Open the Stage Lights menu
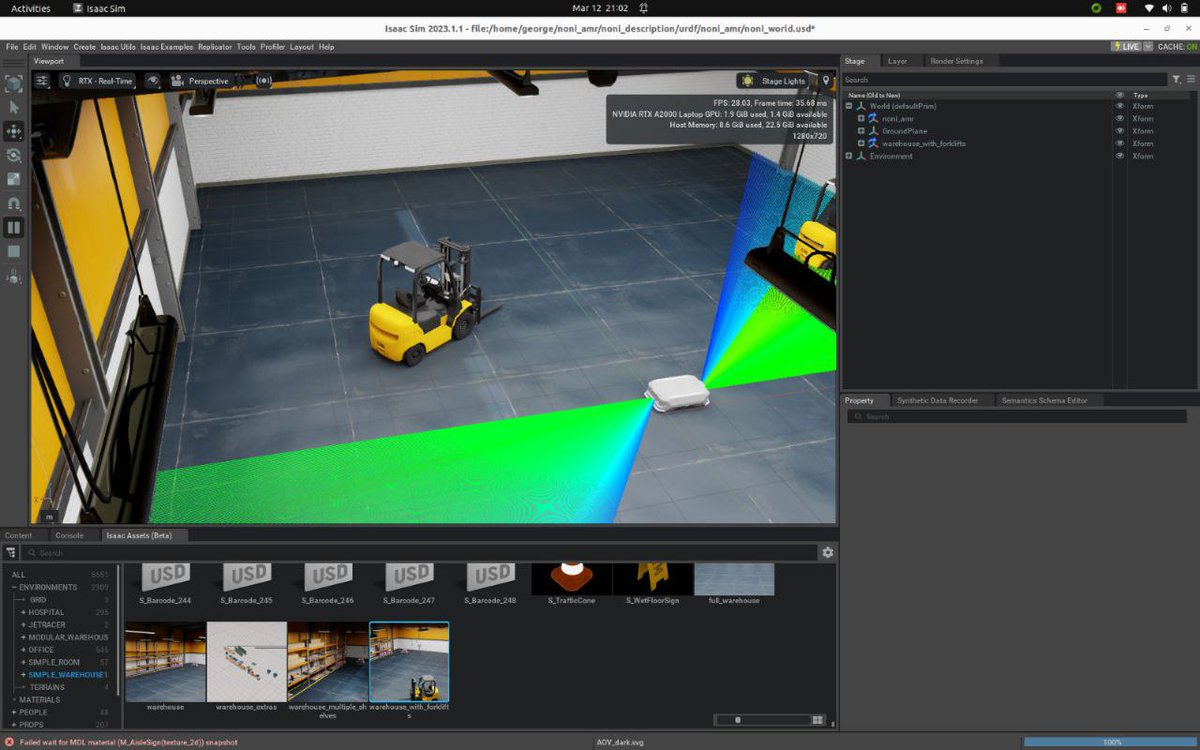The height and width of the screenshot is (750, 1200). [775, 81]
